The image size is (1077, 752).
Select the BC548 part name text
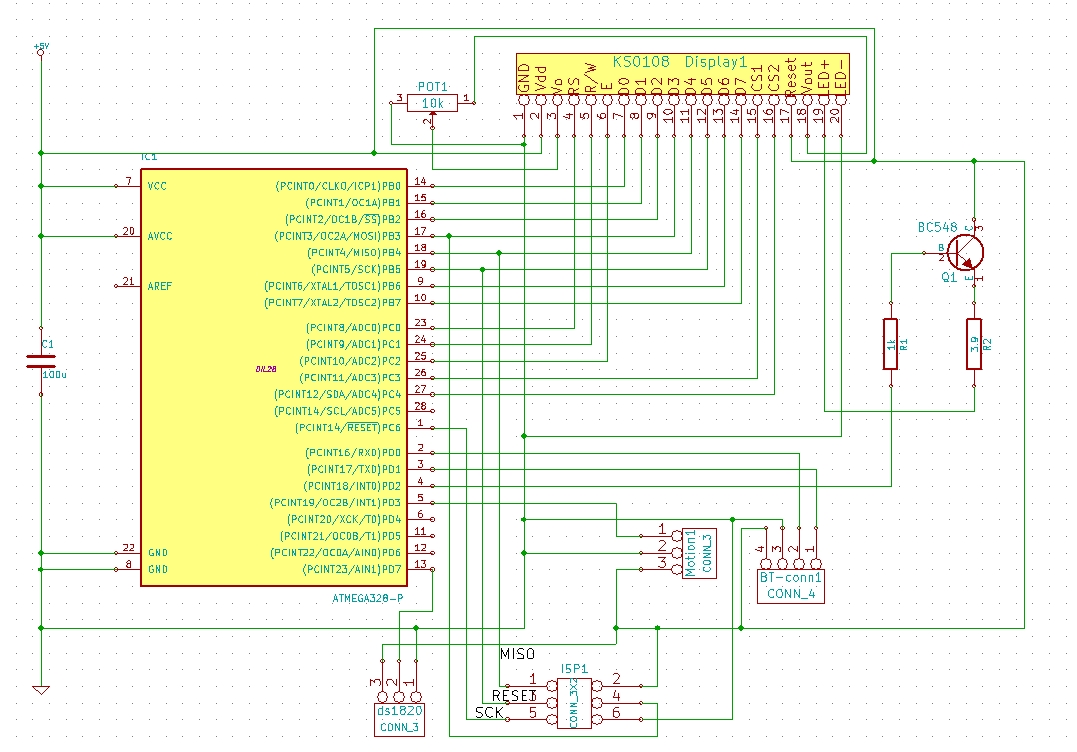940,228
